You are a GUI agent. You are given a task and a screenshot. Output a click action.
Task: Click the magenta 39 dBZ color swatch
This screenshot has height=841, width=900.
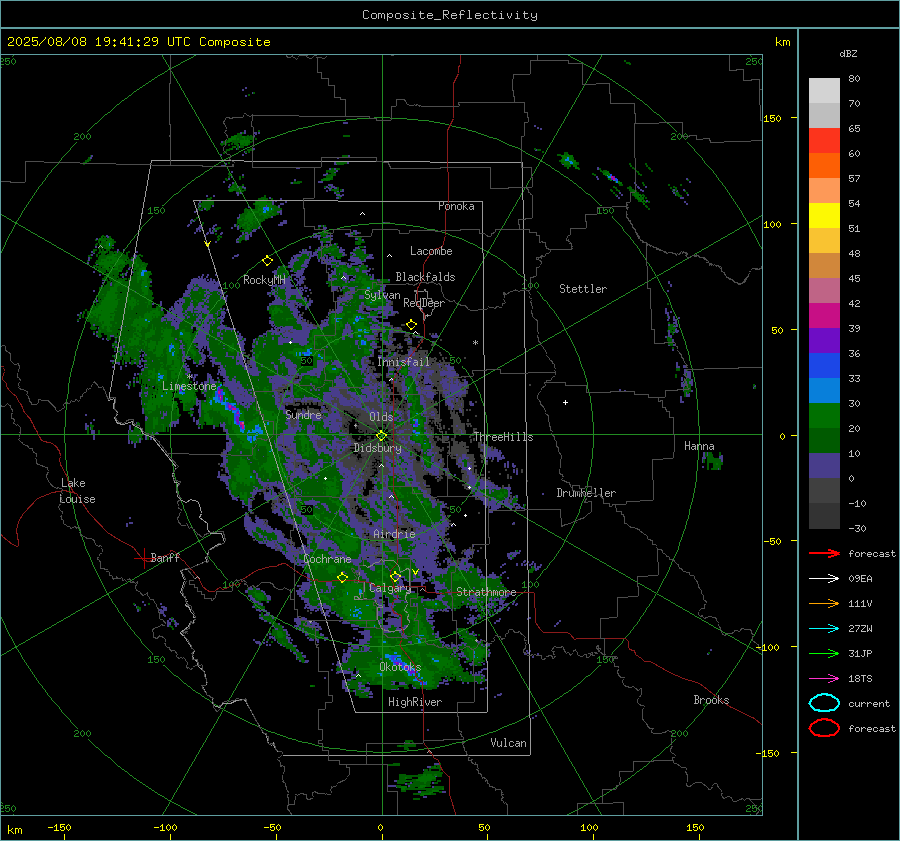coord(824,316)
